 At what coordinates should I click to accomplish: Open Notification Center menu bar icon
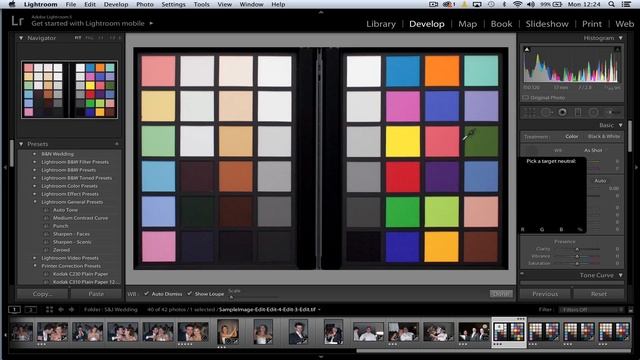click(x=626, y=4)
